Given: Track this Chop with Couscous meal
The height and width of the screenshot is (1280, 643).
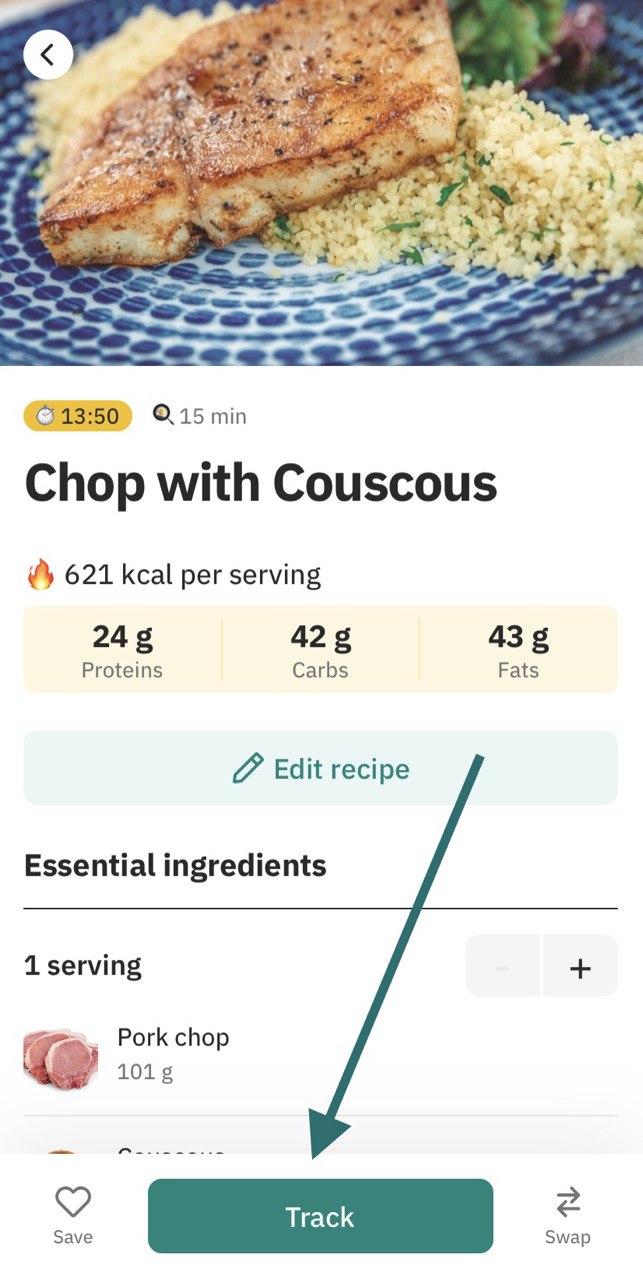Looking at the screenshot, I should pyautogui.click(x=321, y=1216).
